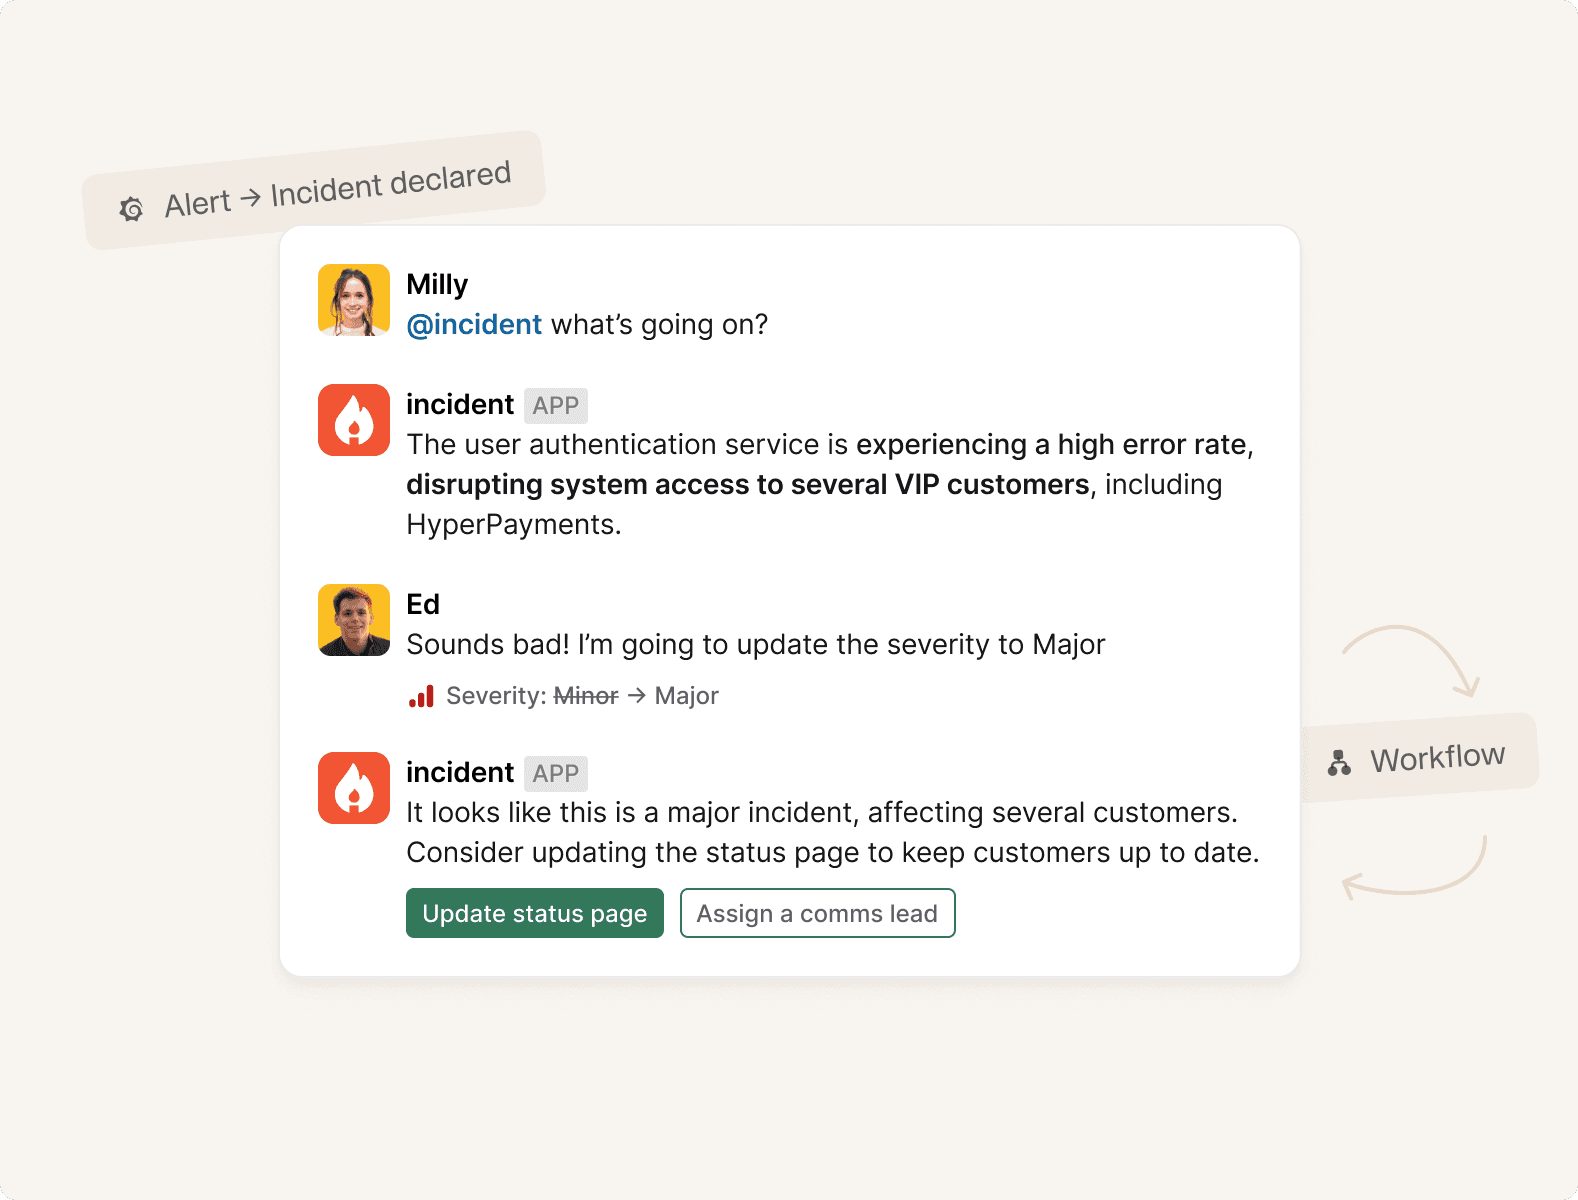Click the Update status page button
This screenshot has width=1578, height=1200.
click(534, 913)
